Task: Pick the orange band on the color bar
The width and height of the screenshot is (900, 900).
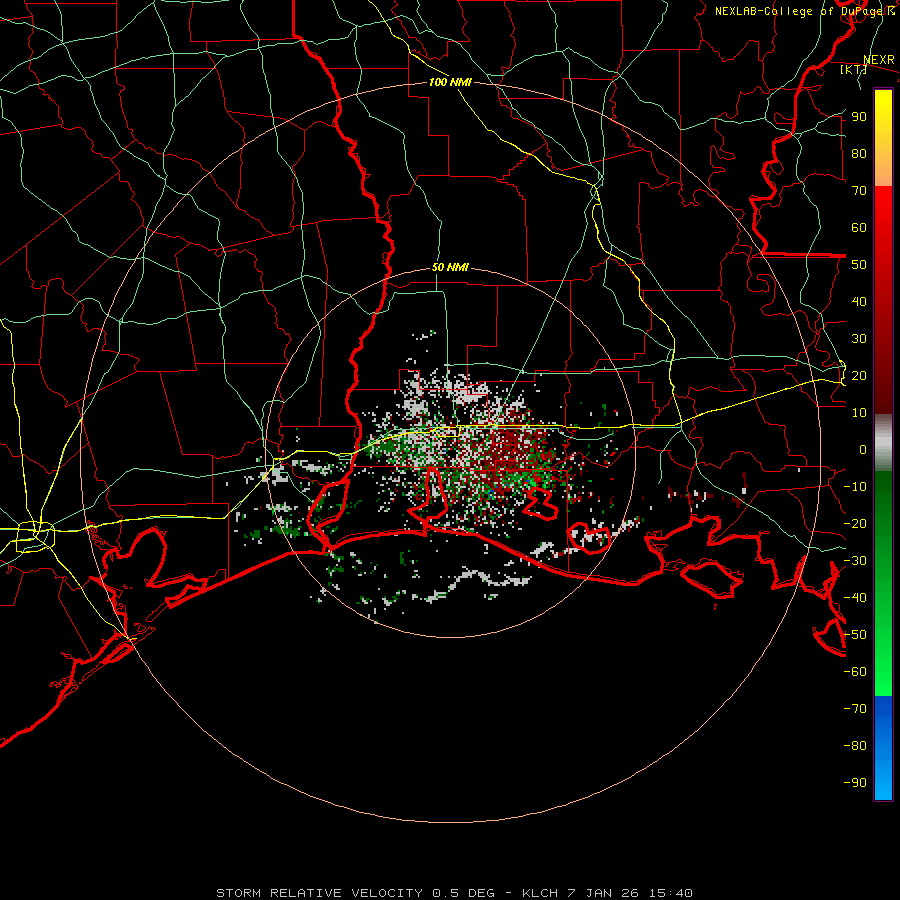Action: click(883, 166)
